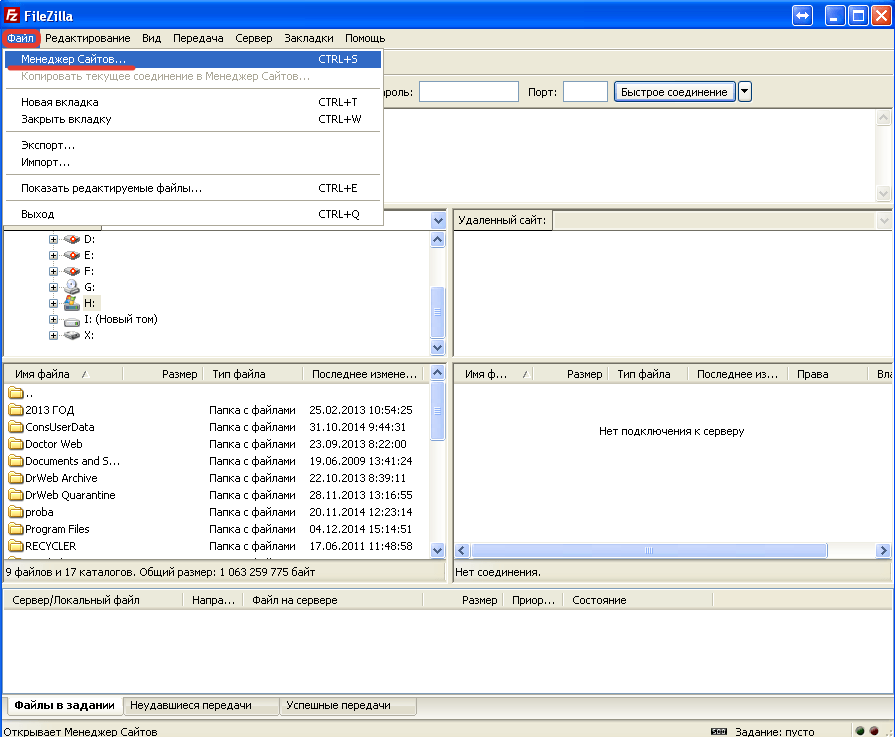Open the Помощь menu
The width and height of the screenshot is (895, 737).
(365, 38)
